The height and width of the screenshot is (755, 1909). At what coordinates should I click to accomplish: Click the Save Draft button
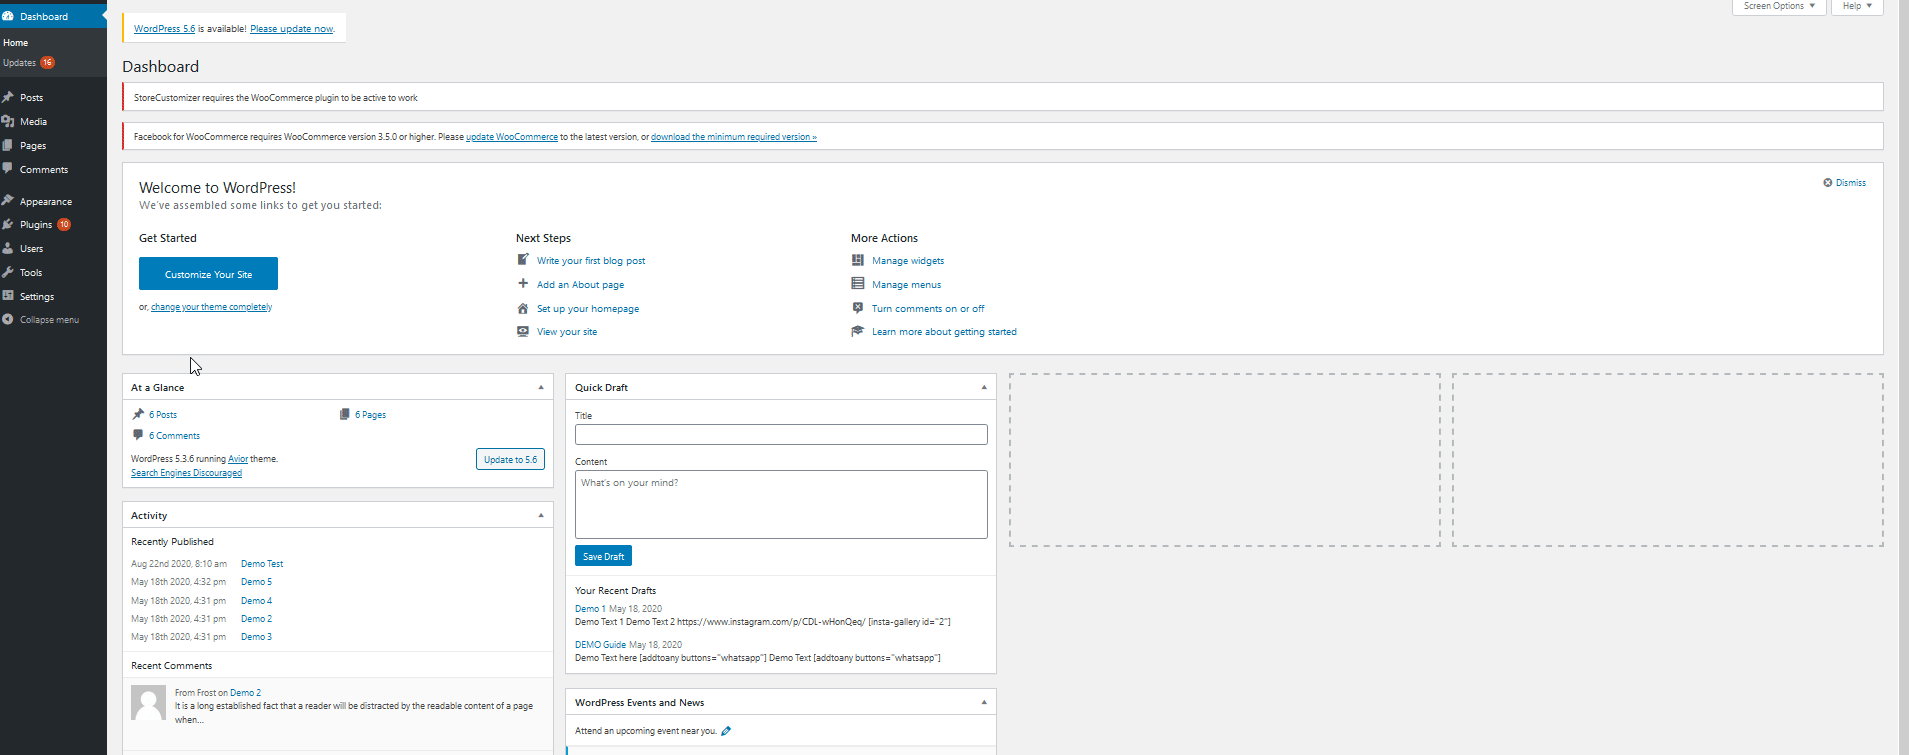pos(603,556)
